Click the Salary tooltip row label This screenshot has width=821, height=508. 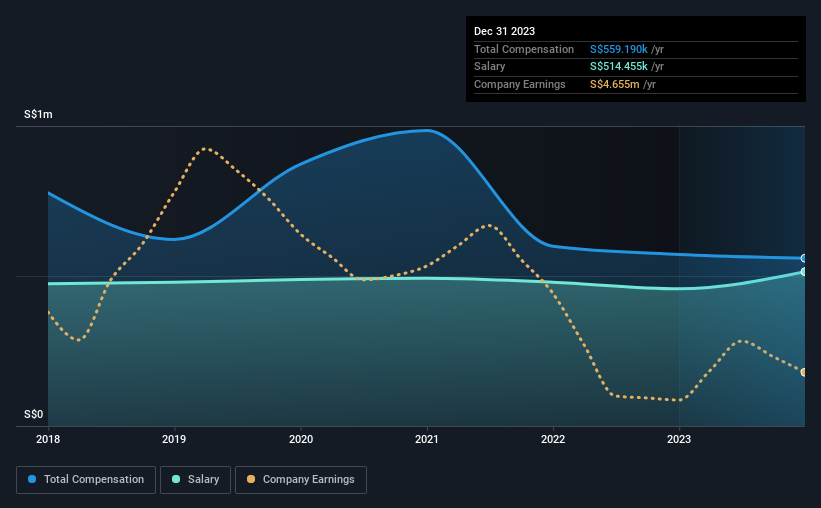[490, 67]
